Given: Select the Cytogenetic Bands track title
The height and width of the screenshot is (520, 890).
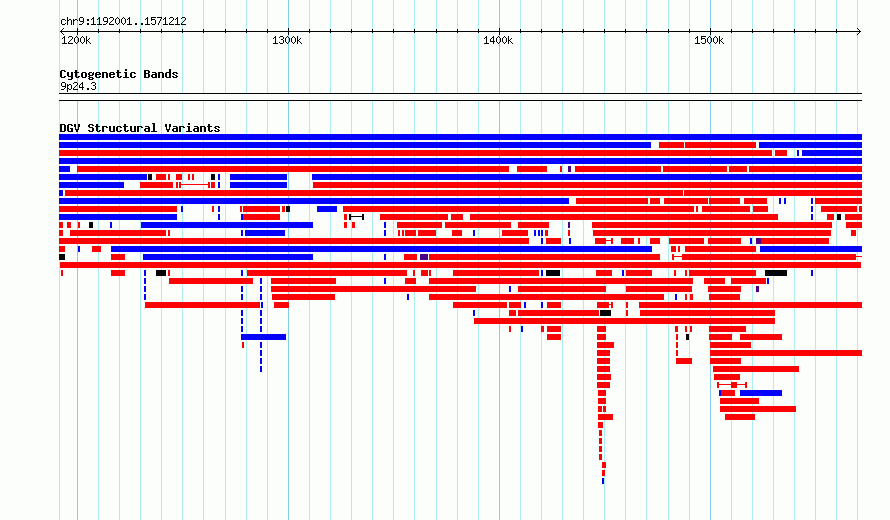Looking at the screenshot, I should [119, 74].
